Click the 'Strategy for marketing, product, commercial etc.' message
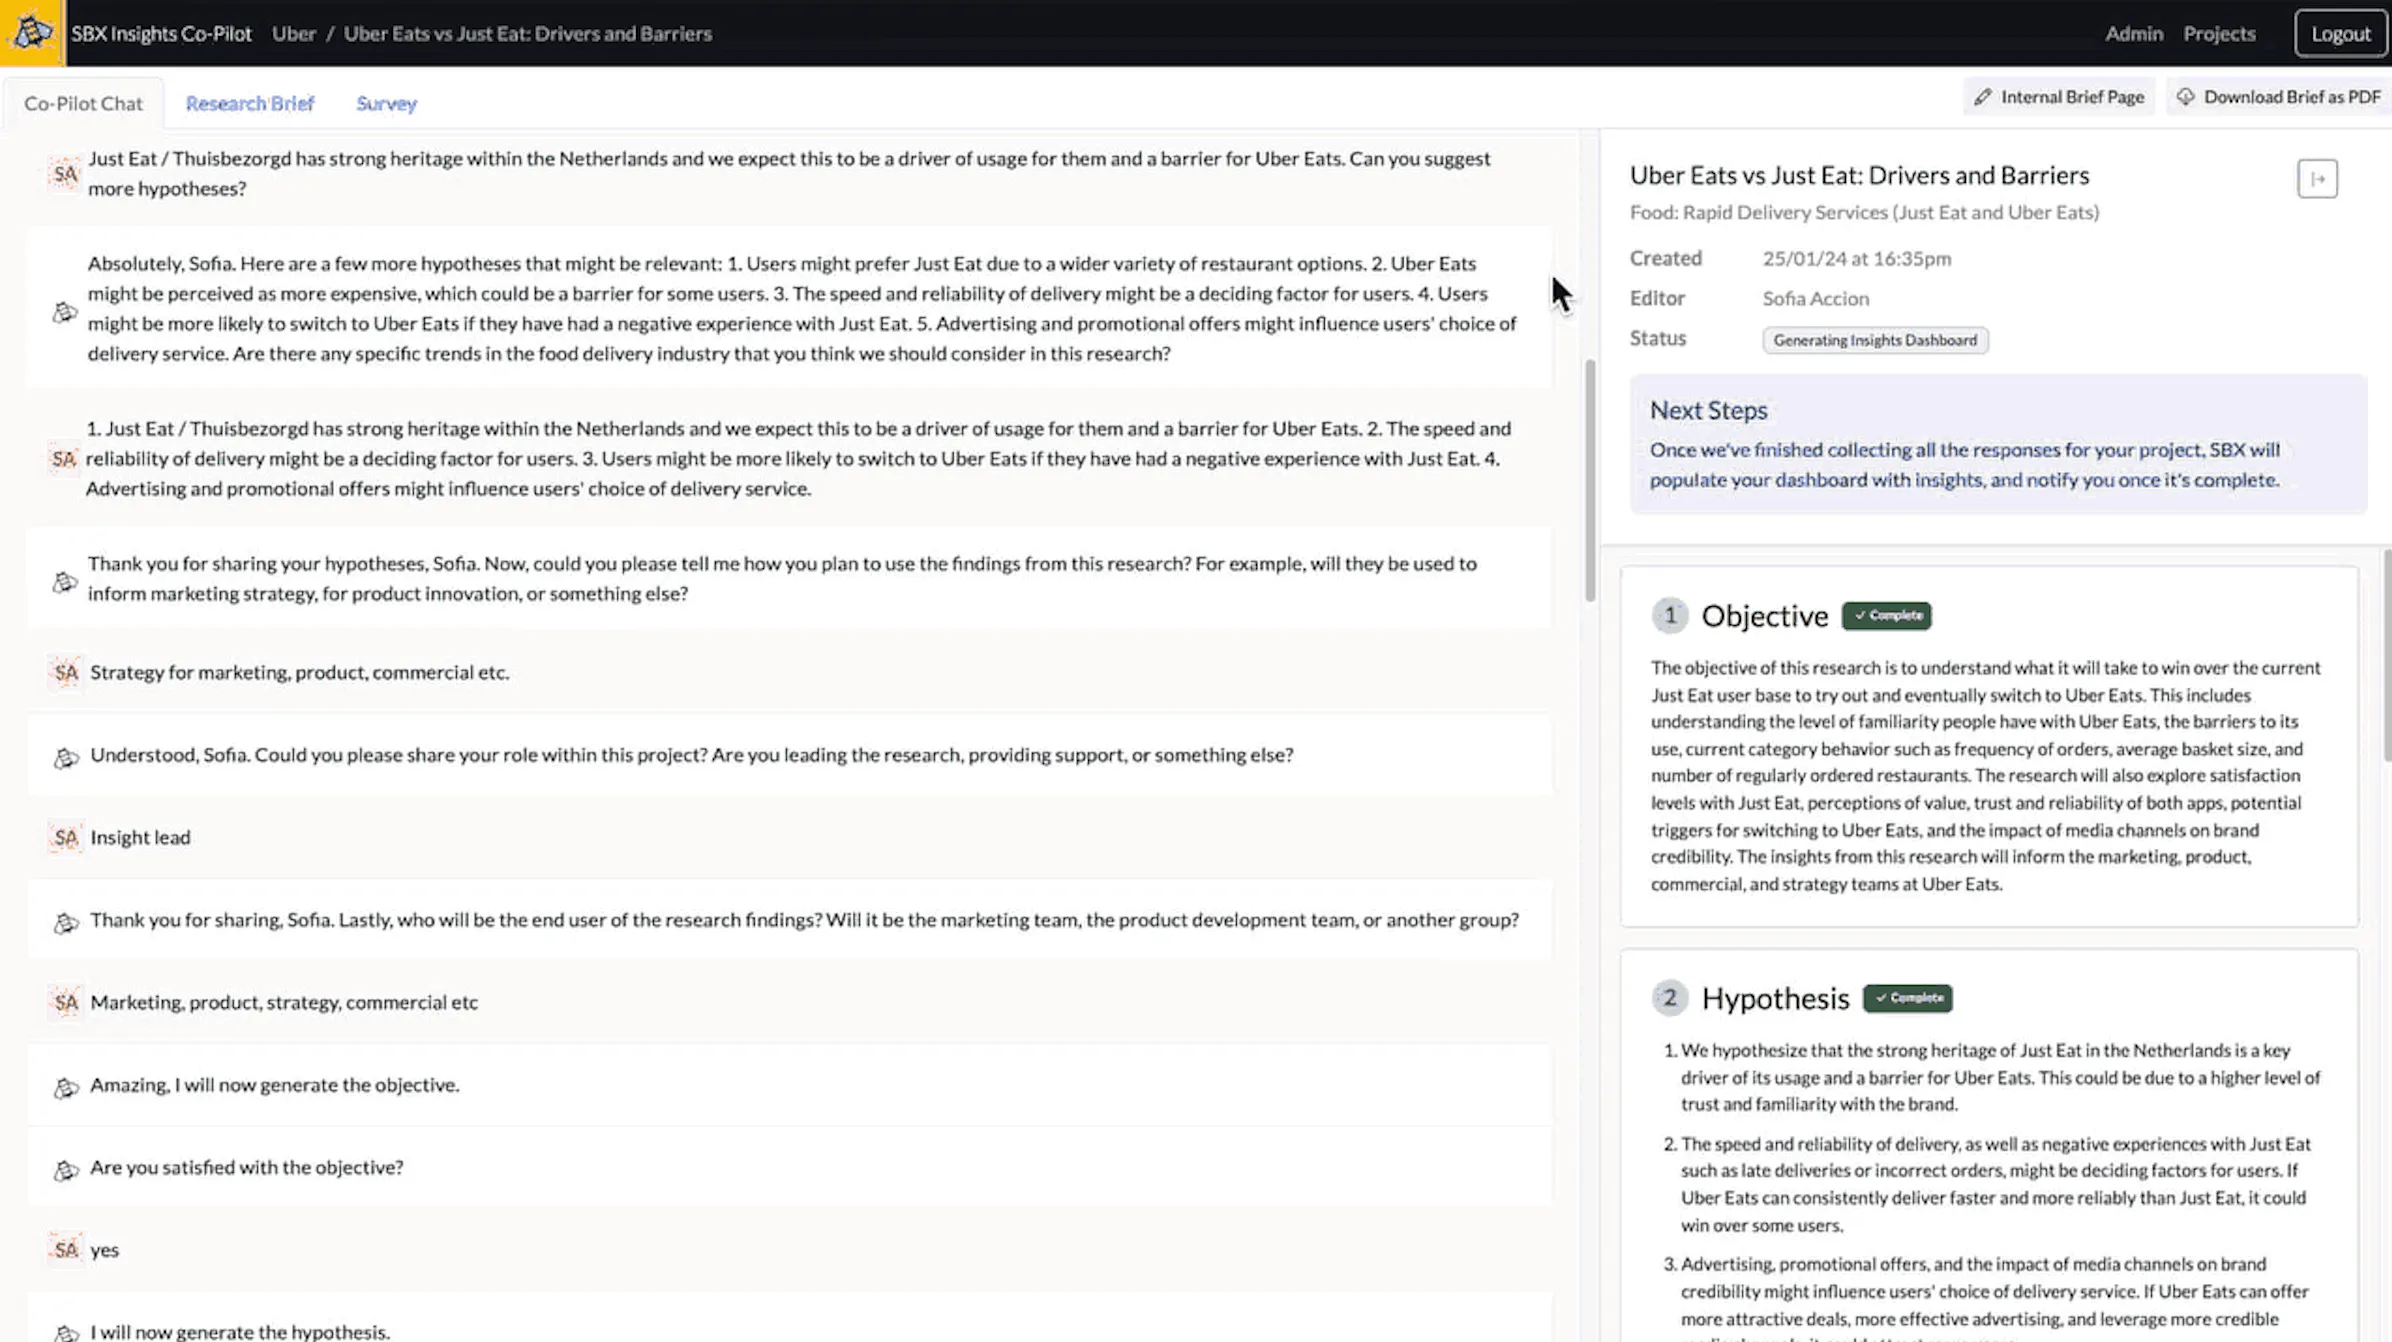The height and width of the screenshot is (1342, 2392). click(x=299, y=672)
